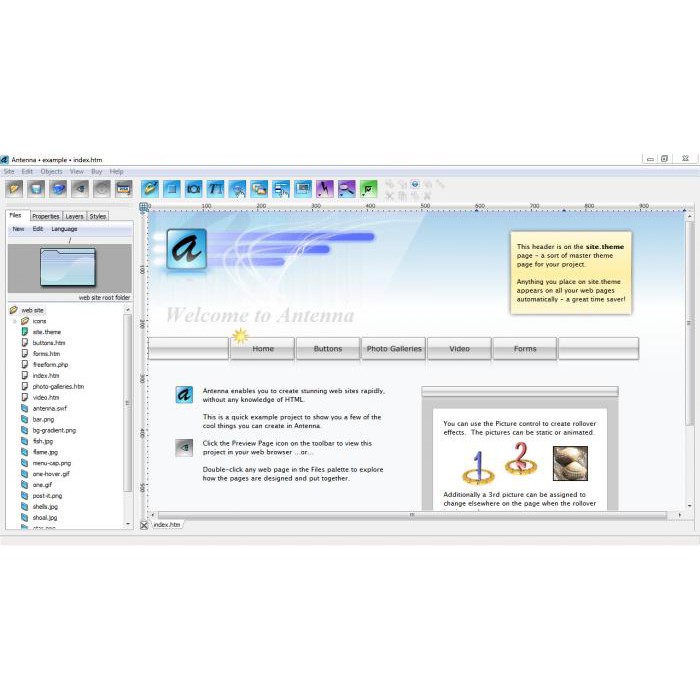Open the Language menu in Files panel

coord(64,229)
